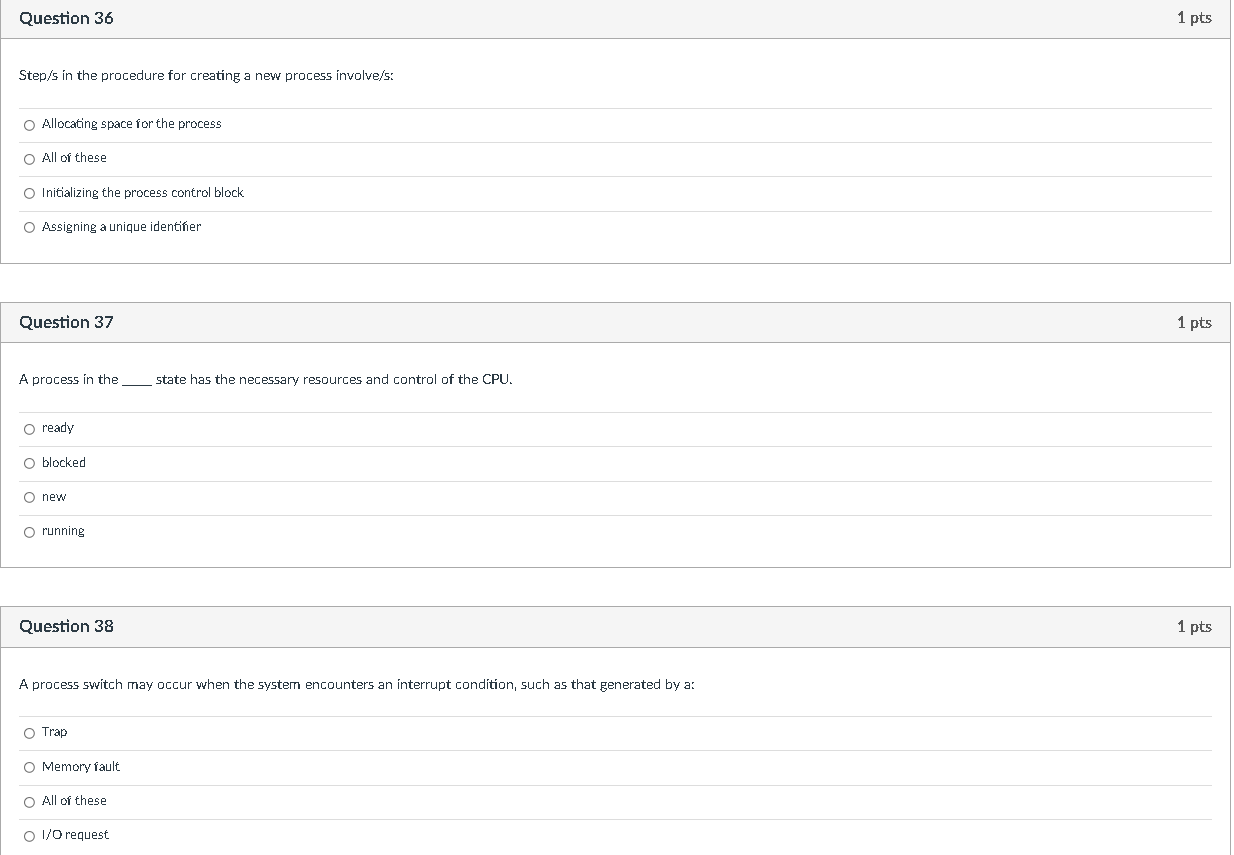
Task: Select the 'Trap' radio button
Action: [30, 733]
